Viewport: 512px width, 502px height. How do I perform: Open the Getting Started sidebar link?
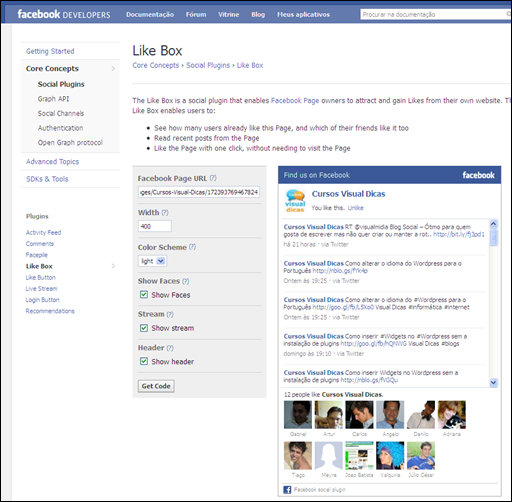[x=50, y=51]
